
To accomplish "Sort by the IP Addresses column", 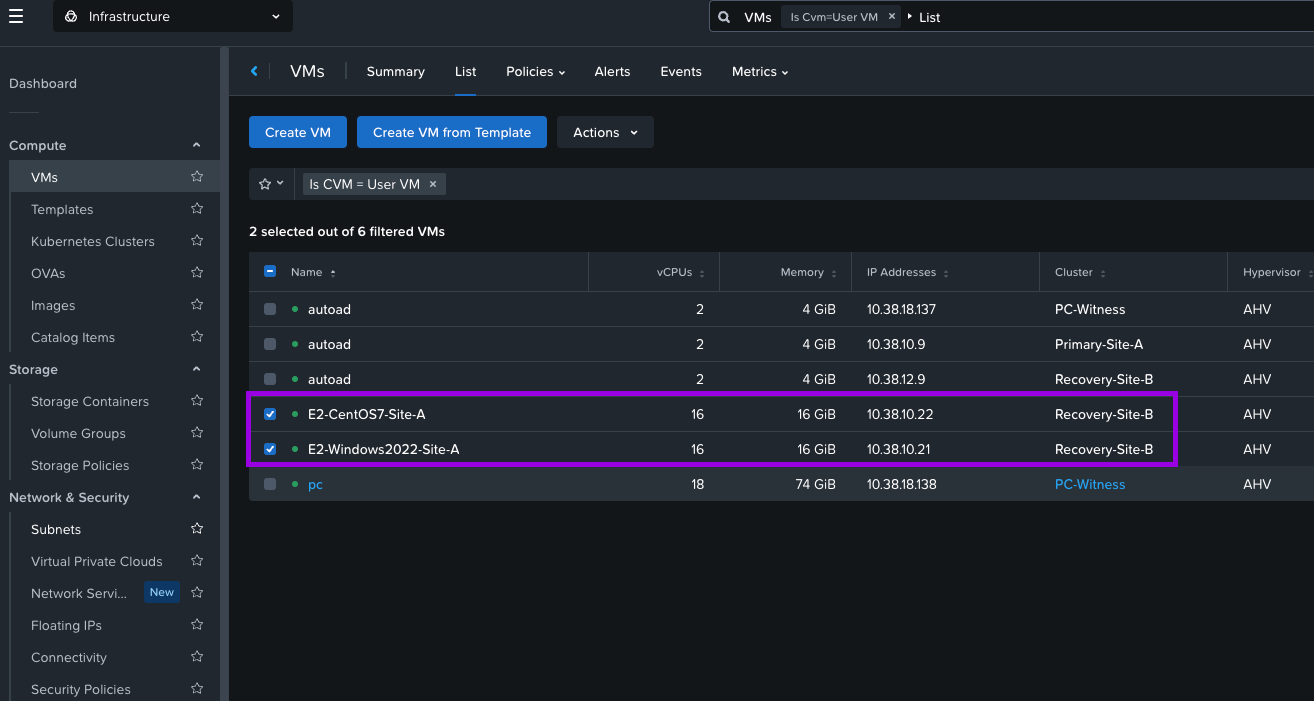I will coord(908,272).
